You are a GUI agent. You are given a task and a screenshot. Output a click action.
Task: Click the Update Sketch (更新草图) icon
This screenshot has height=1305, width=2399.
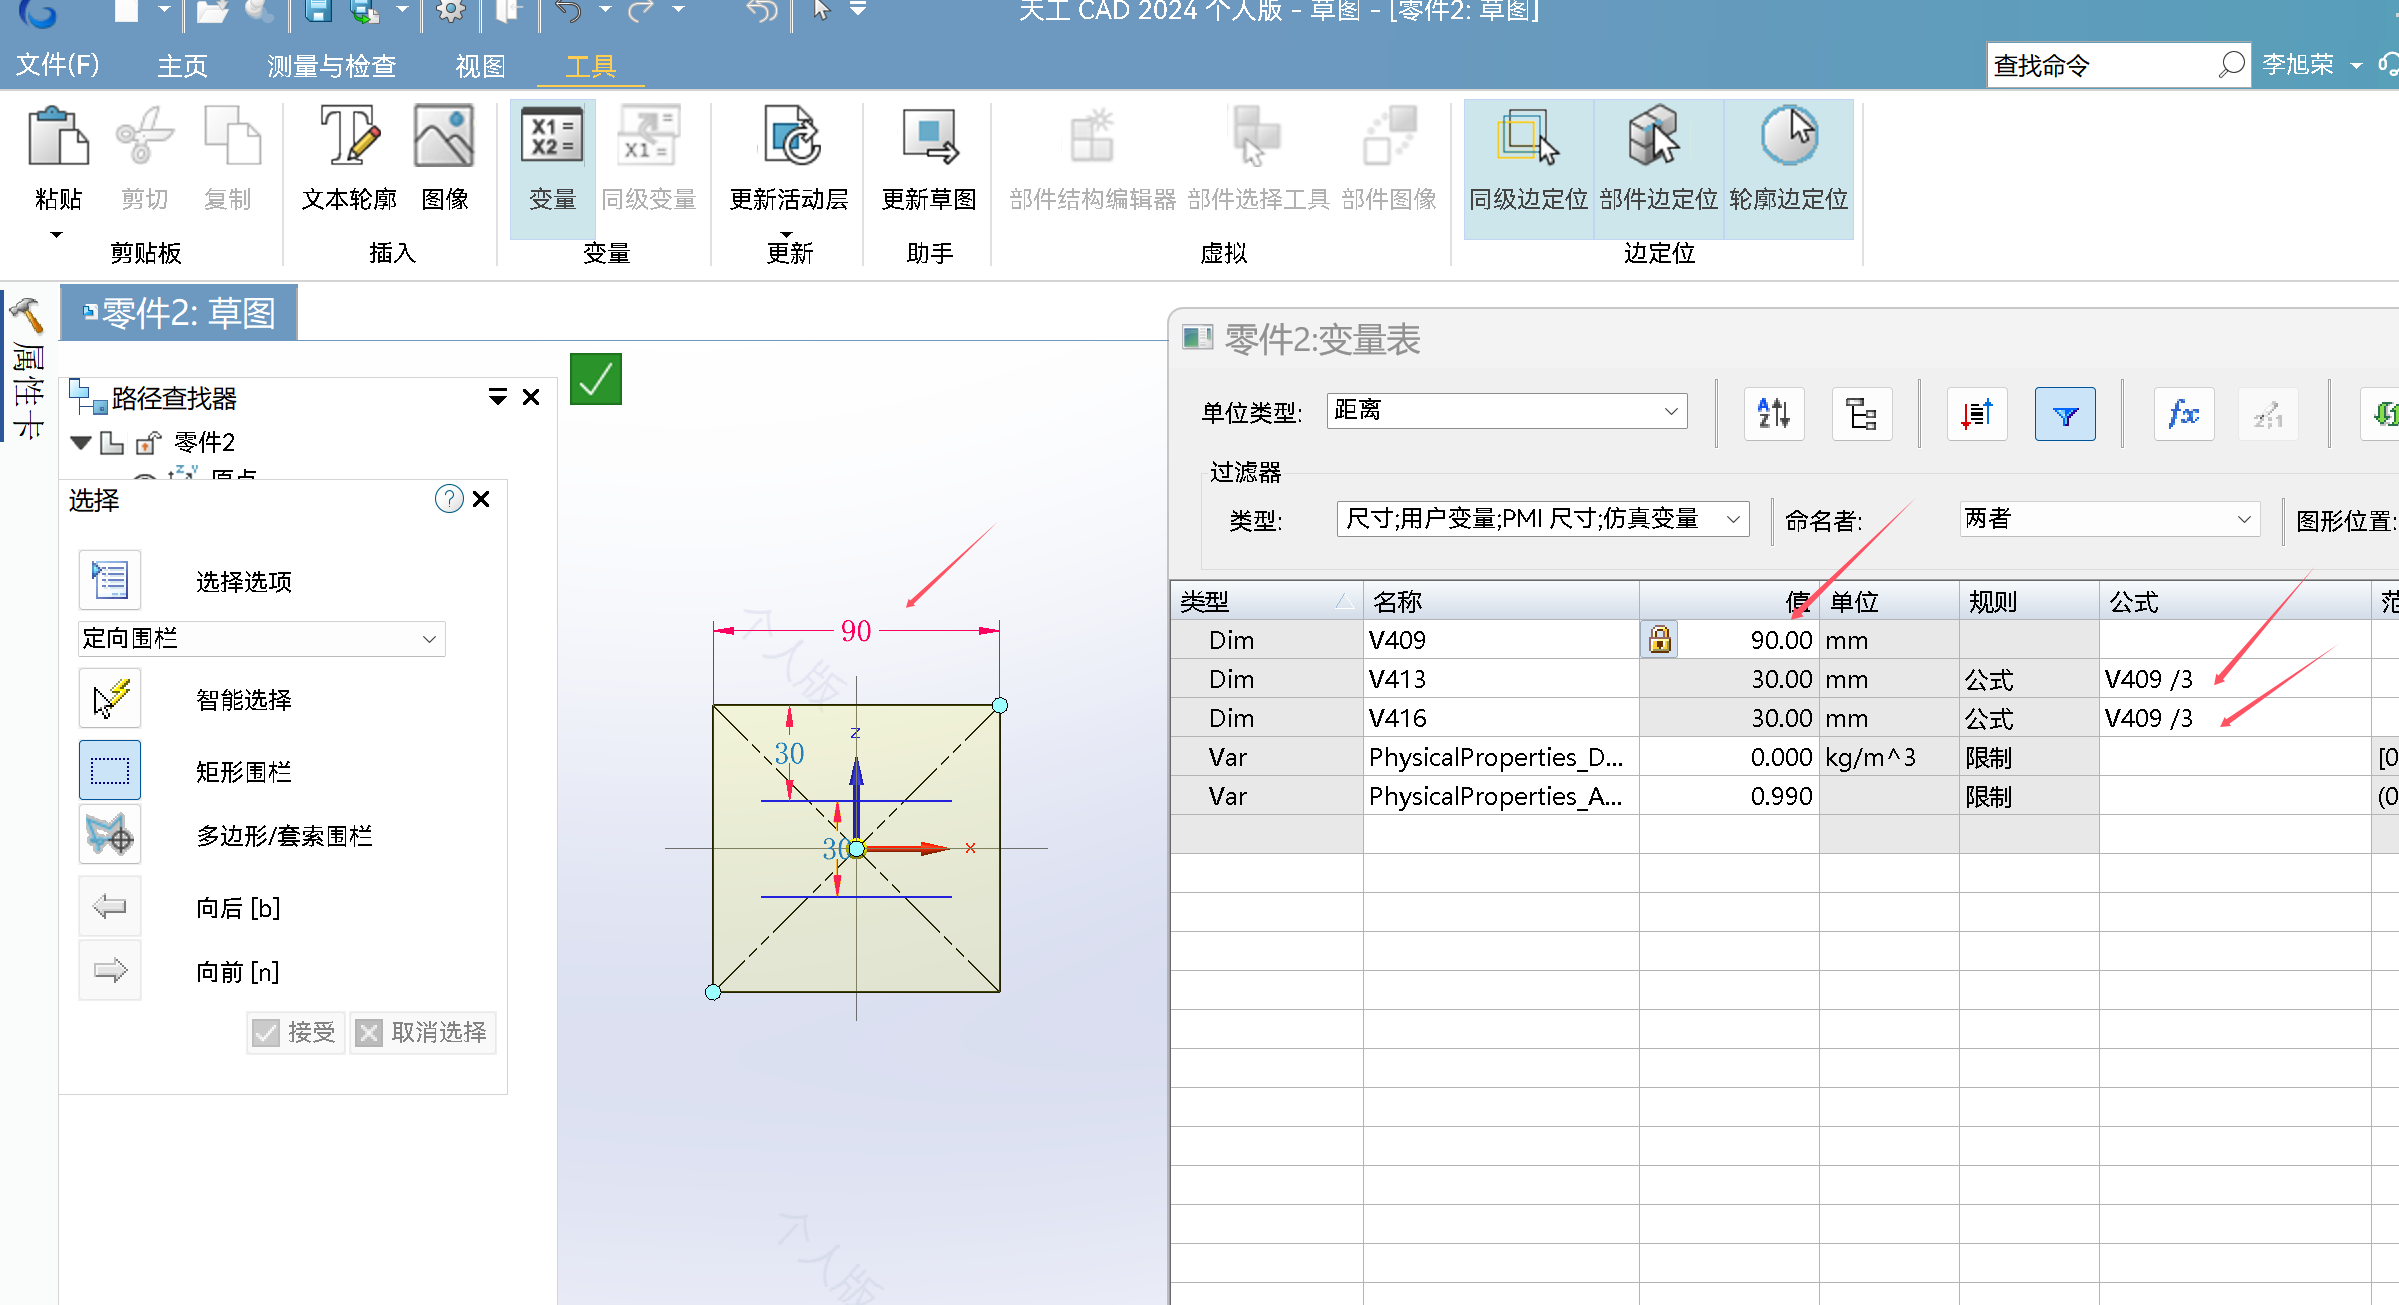click(x=929, y=136)
